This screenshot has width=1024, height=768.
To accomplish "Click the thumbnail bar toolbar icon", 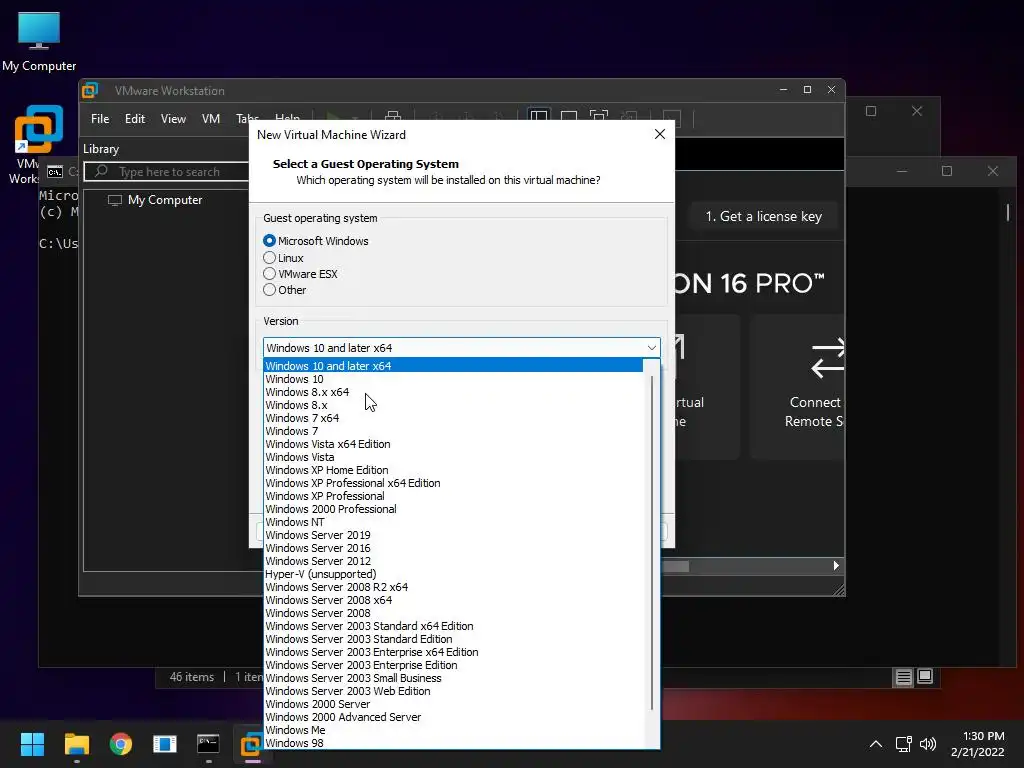I will tap(569, 117).
